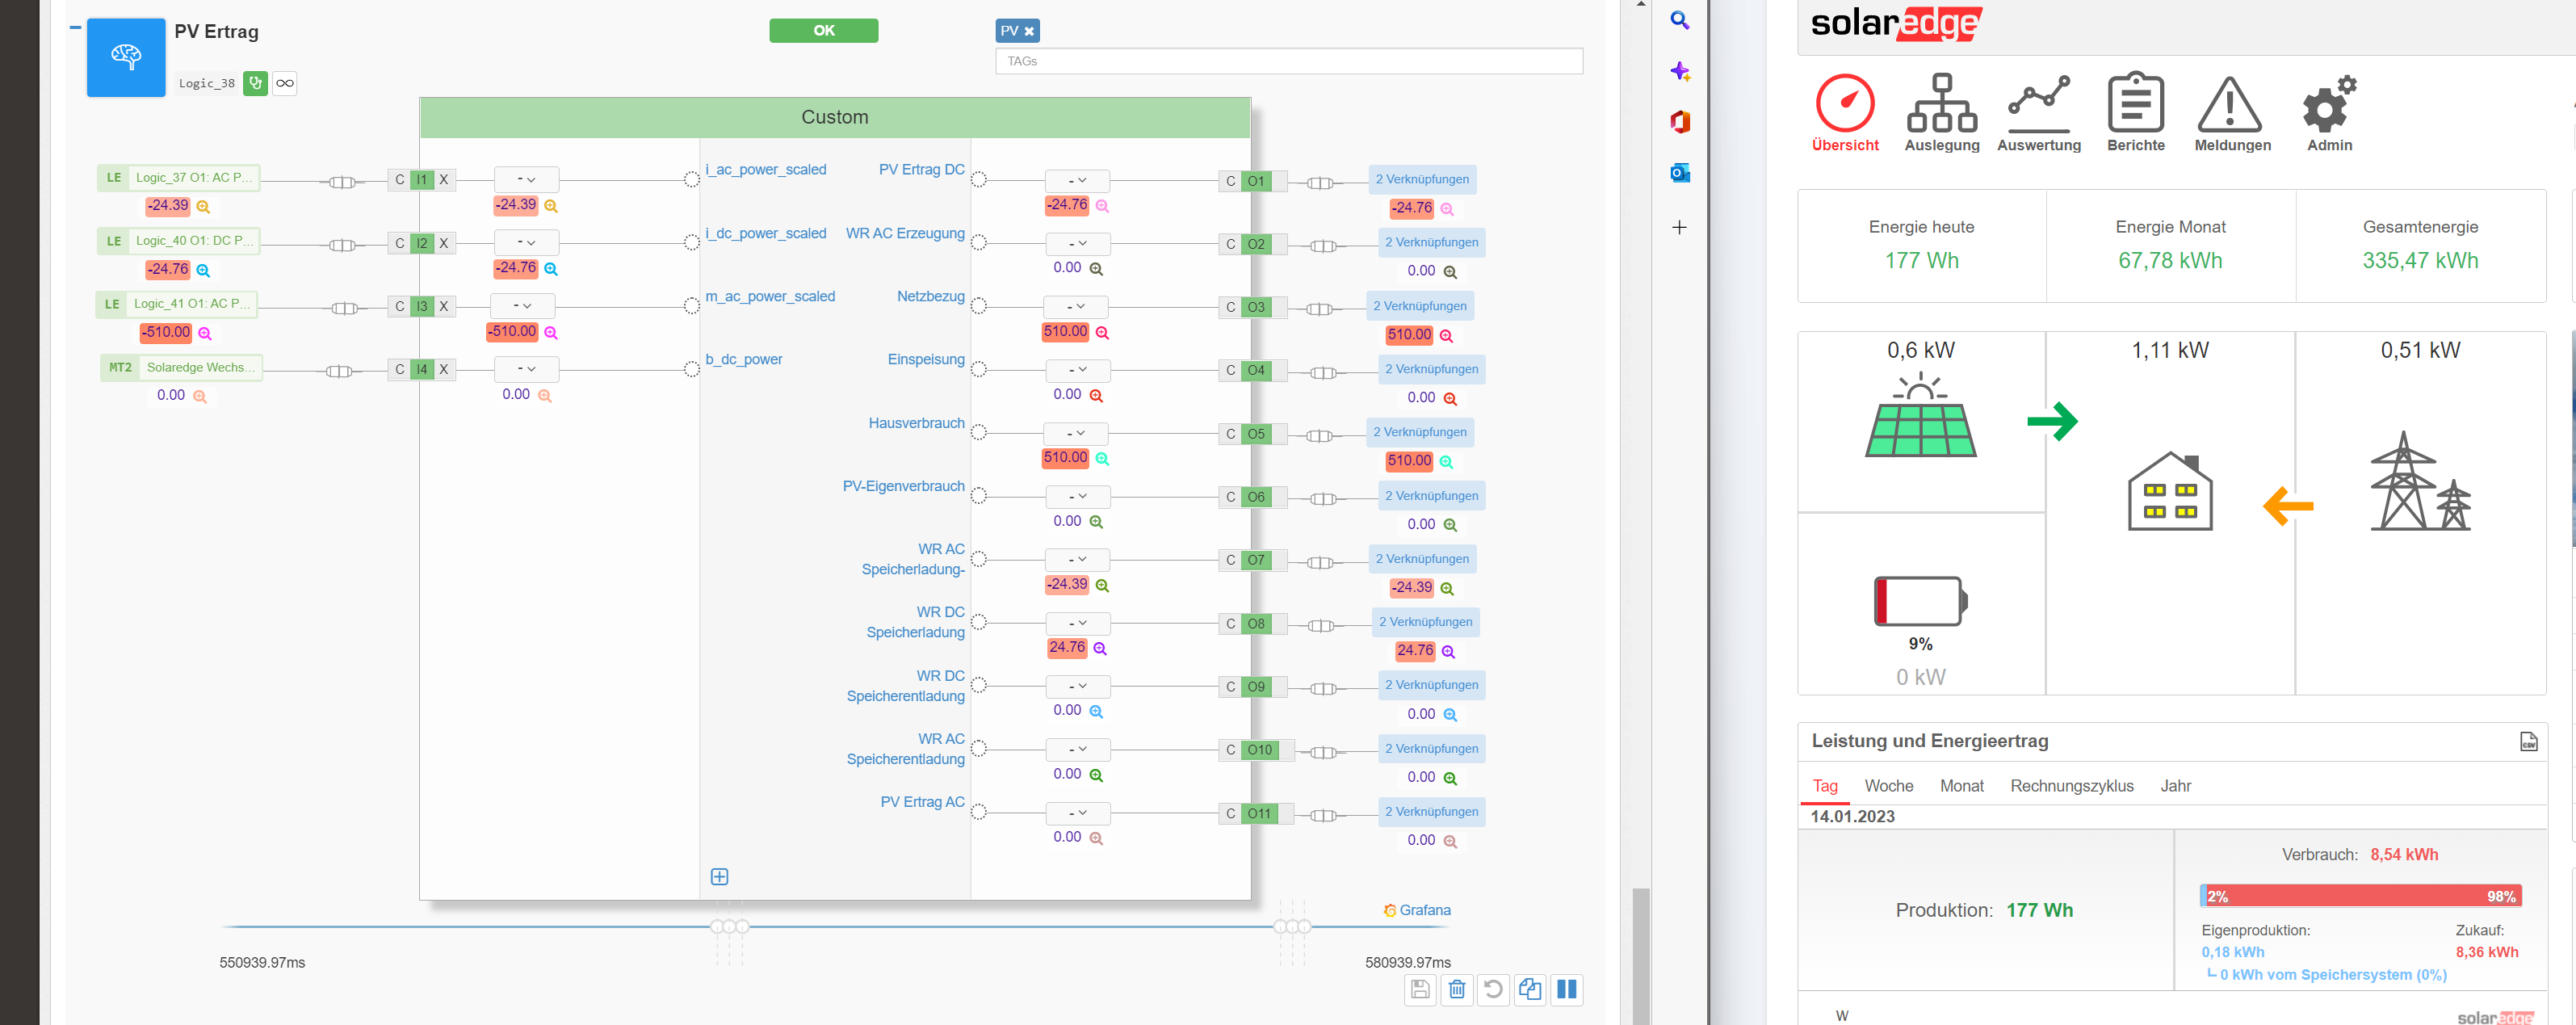Toggle C checkbox on output O5
The height and width of the screenshot is (1025, 2576).
click(1230, 434)
